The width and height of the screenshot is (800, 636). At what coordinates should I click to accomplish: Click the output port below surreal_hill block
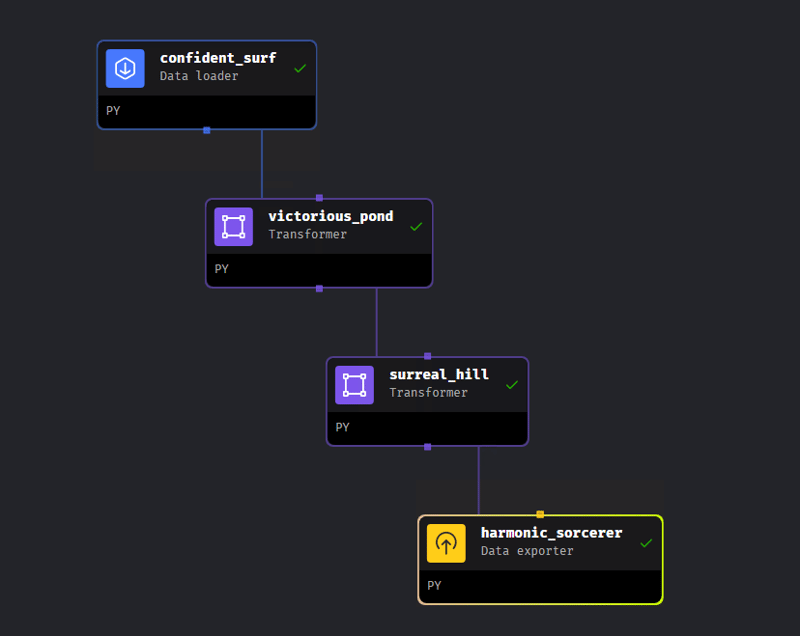click(428, 447)
